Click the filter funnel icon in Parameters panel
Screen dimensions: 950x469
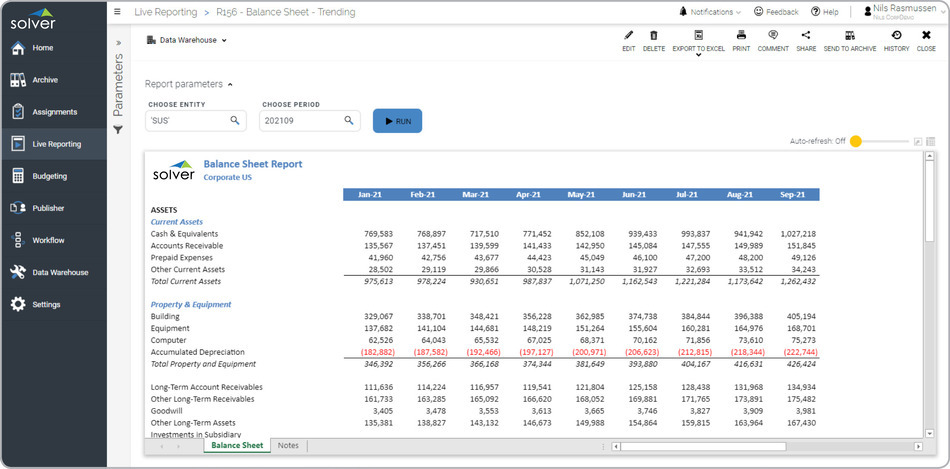point(117,130)
